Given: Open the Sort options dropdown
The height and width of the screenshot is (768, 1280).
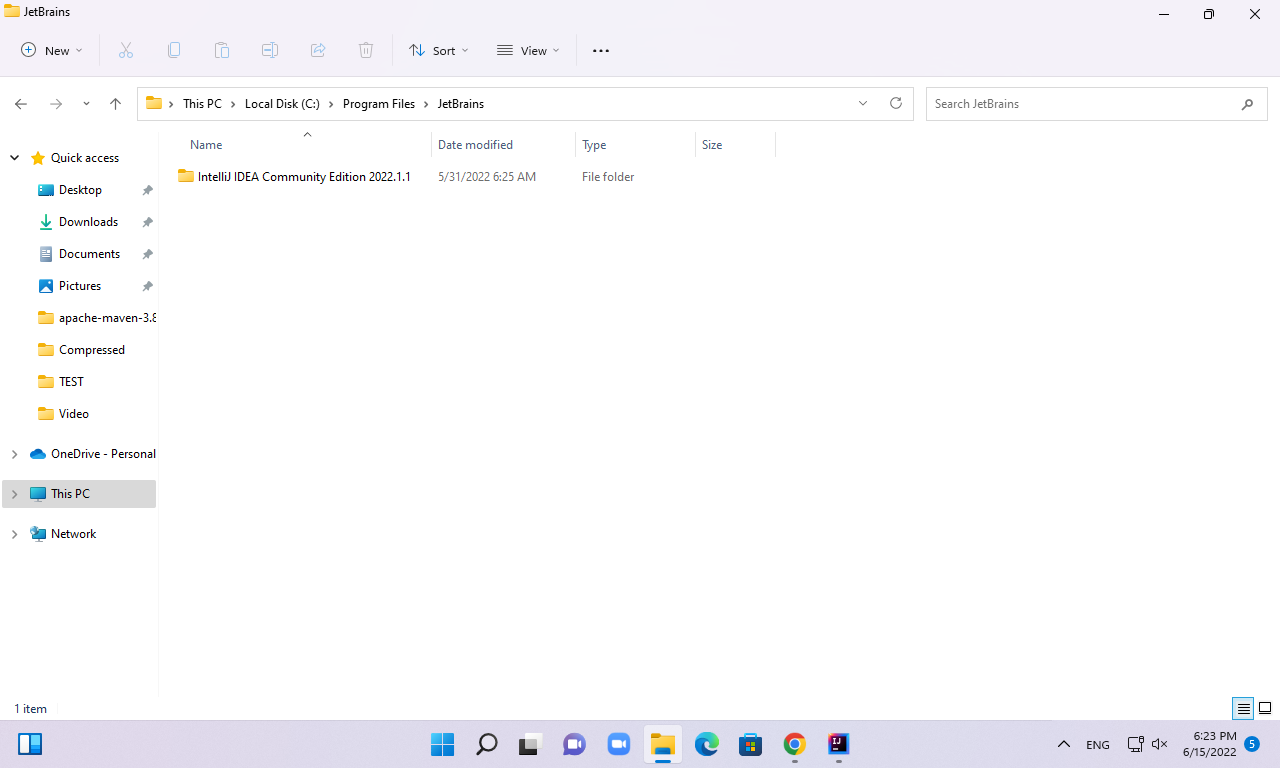Looking at the screenshot, I should coord(439,50).
